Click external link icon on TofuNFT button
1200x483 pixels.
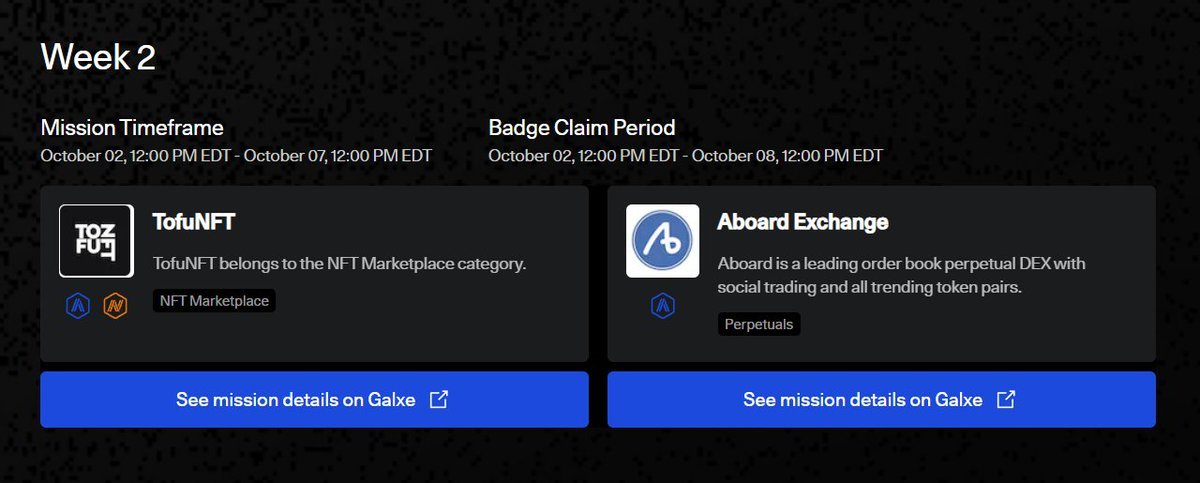(x=439, y=400)
